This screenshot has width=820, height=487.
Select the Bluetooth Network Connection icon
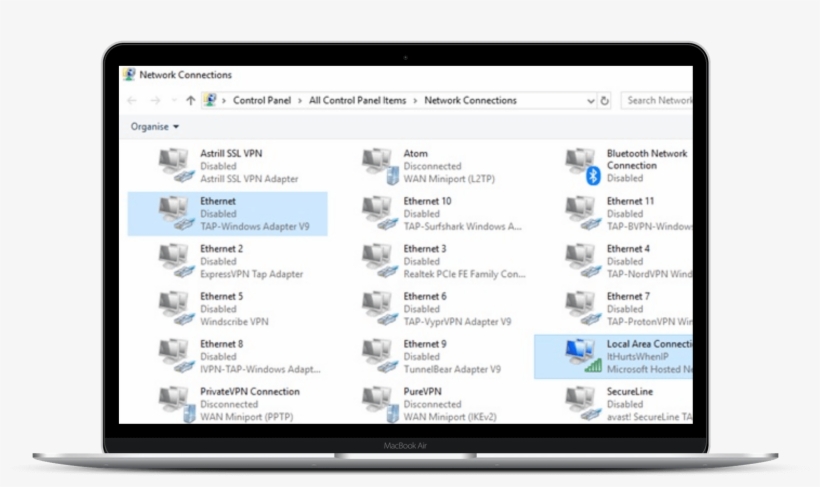coord(583,166)
